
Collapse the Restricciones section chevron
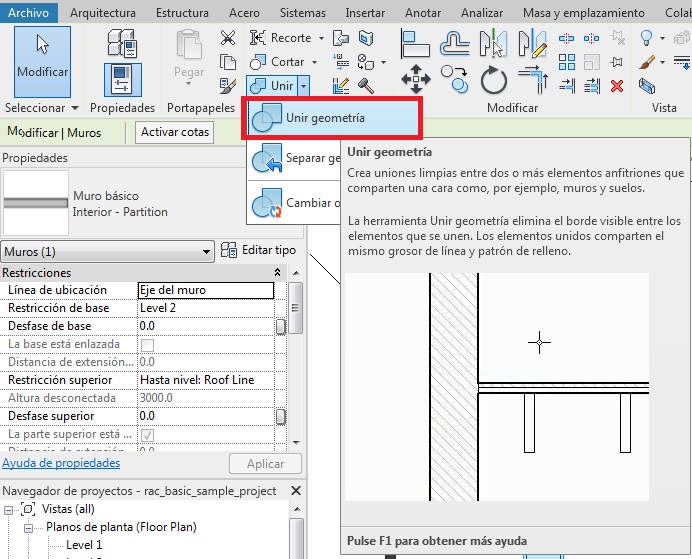click(x=277, y=273)
